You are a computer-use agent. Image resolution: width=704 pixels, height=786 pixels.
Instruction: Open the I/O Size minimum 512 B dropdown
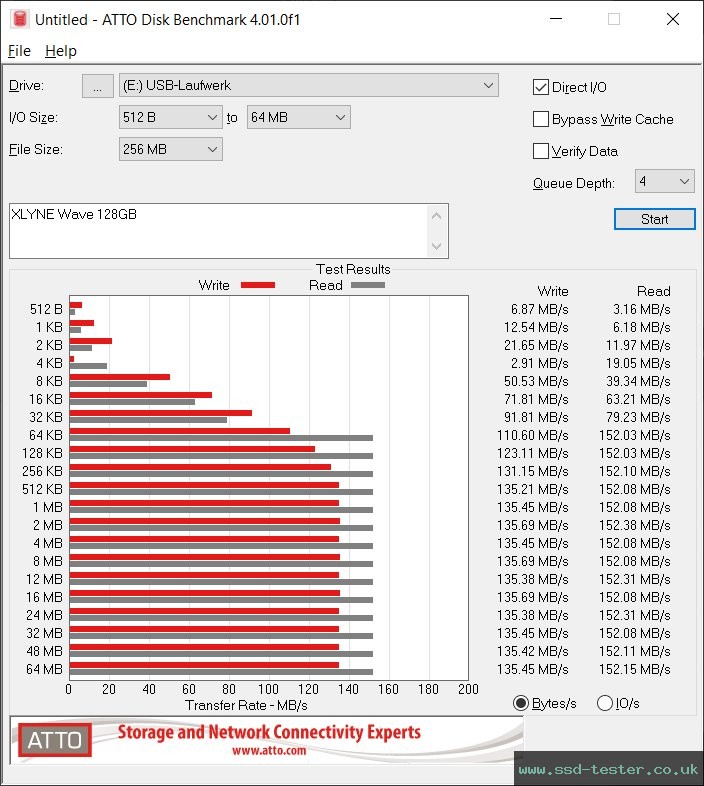[170, 117]
